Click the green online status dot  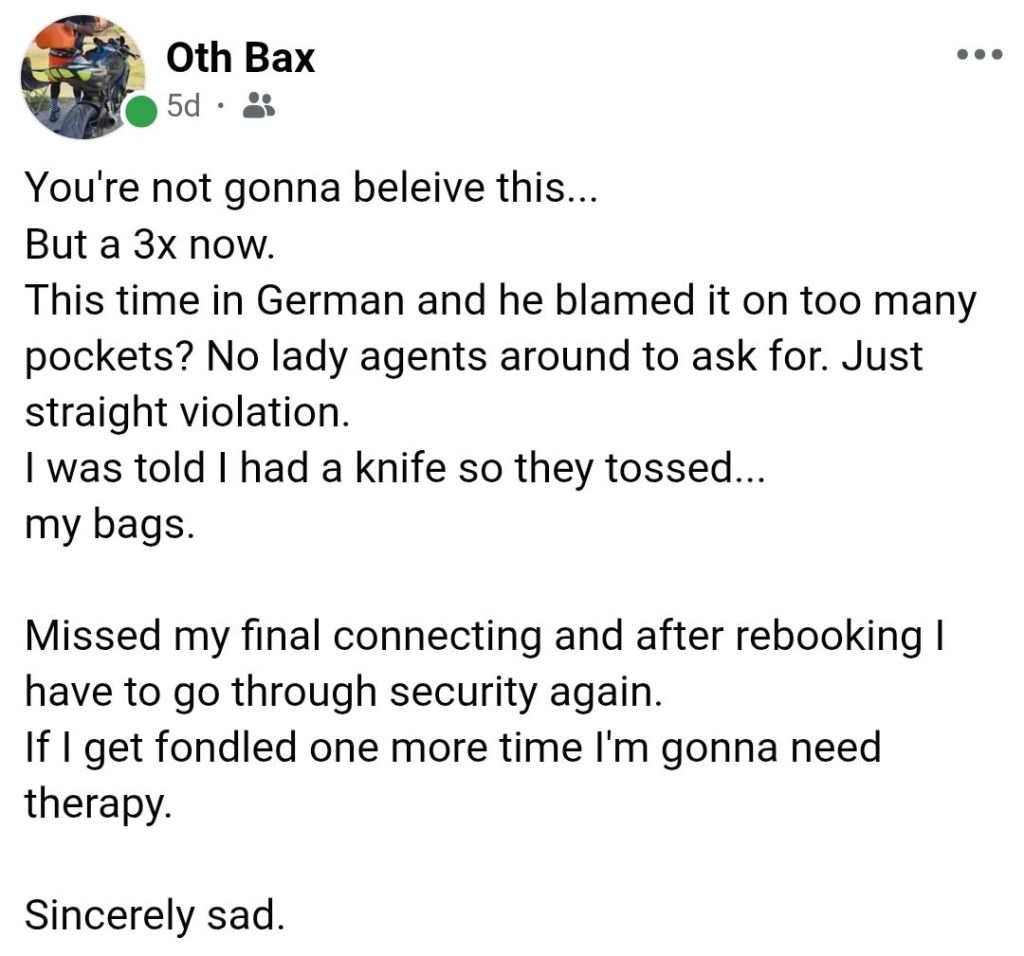(140, 112)
